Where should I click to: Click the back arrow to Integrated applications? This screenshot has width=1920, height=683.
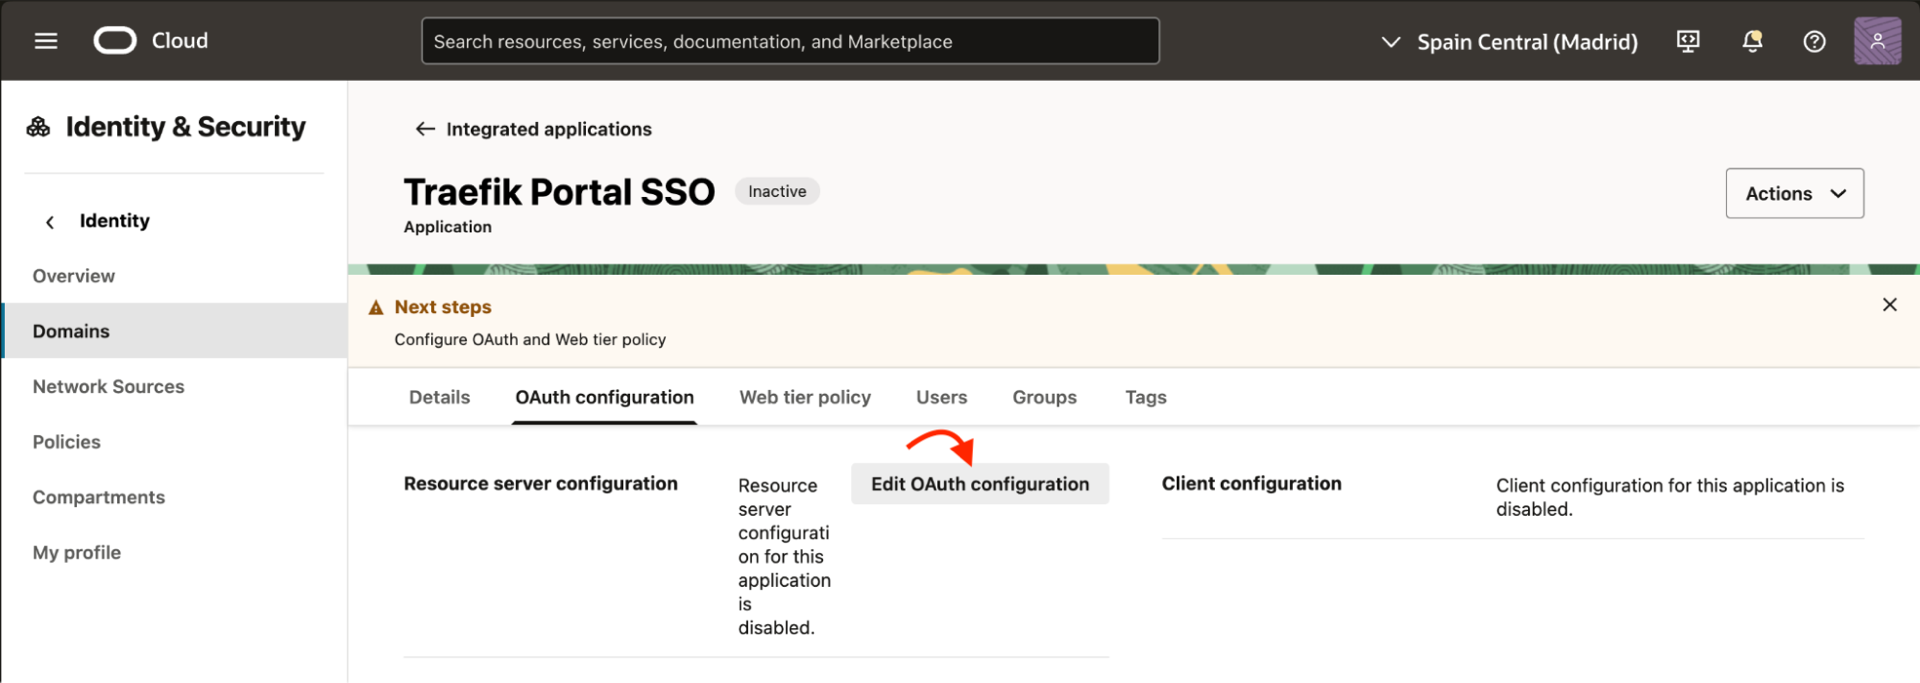pyautogui.click(x=425, y=129)
